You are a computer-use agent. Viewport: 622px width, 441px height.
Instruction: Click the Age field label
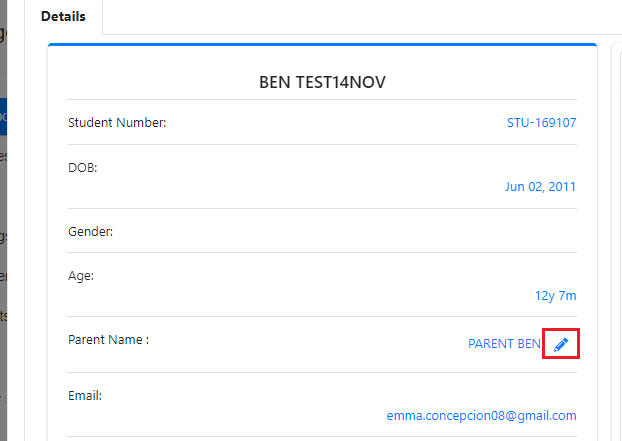pos(81,276)
